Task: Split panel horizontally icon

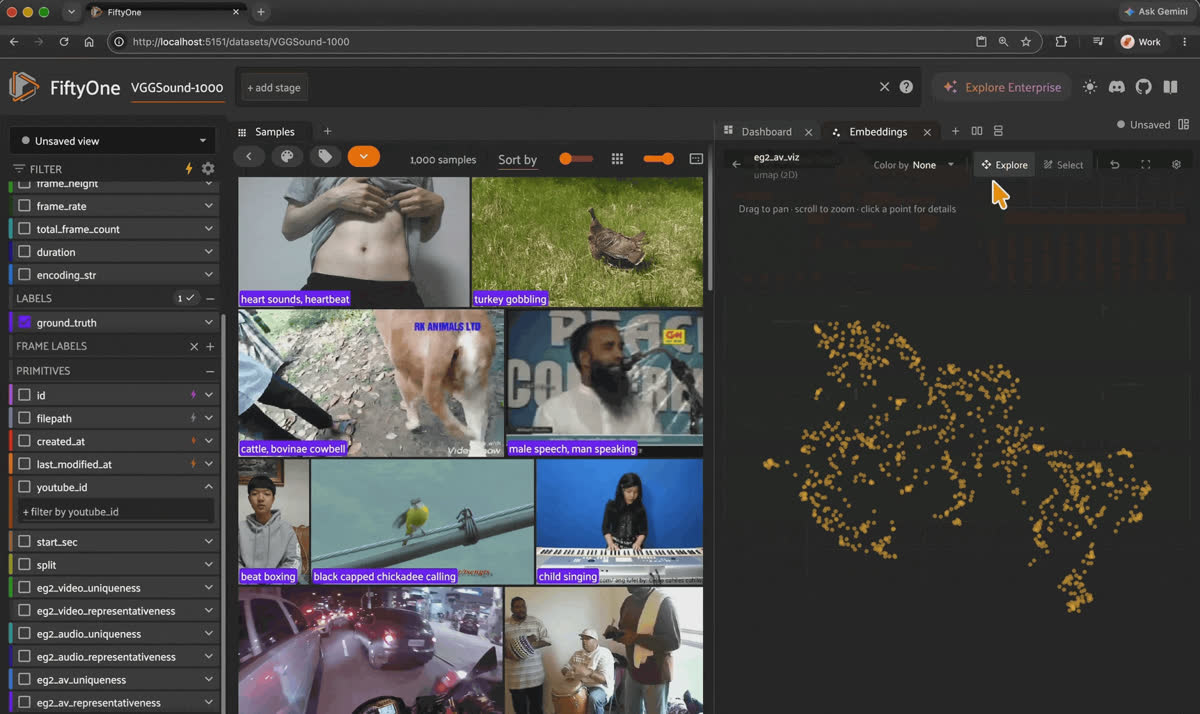Action: click(977, 132)
